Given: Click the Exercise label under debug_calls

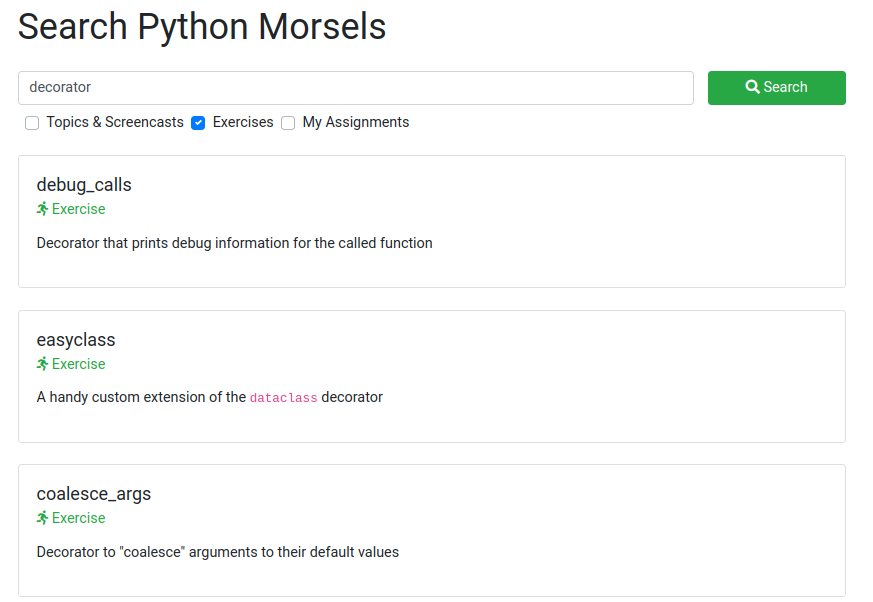Looking at the screenshot, I should pos(78,209).
